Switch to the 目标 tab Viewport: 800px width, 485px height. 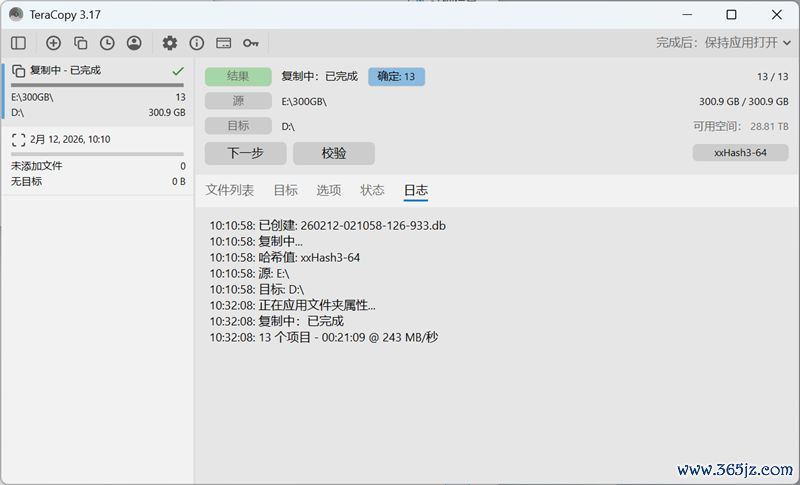285,190
